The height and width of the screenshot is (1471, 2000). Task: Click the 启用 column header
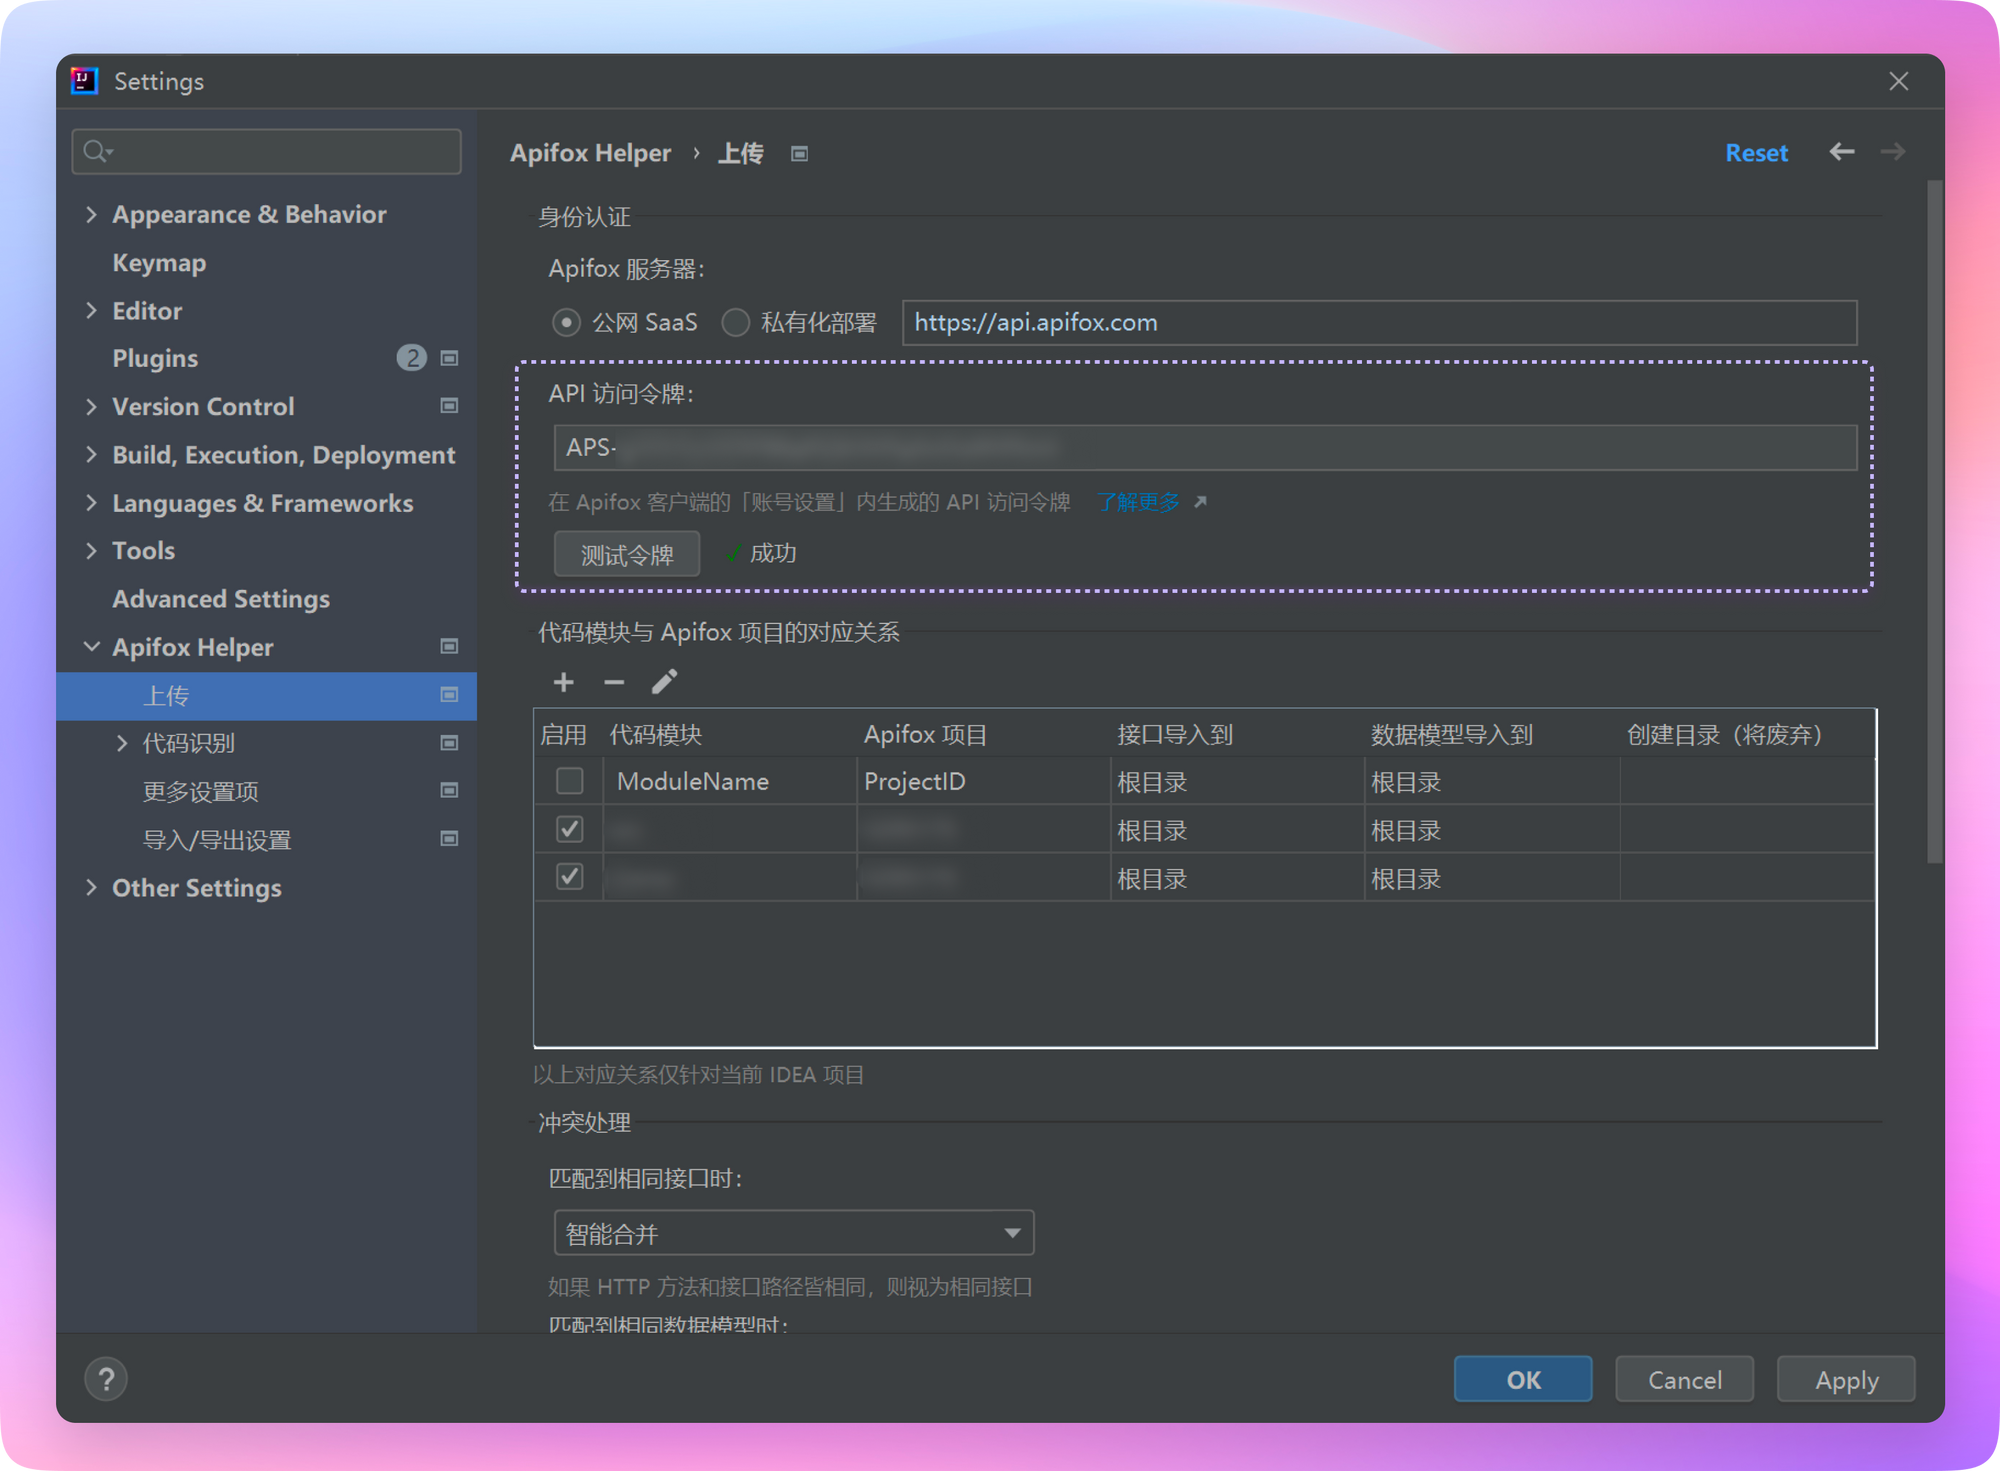(563, 735)
